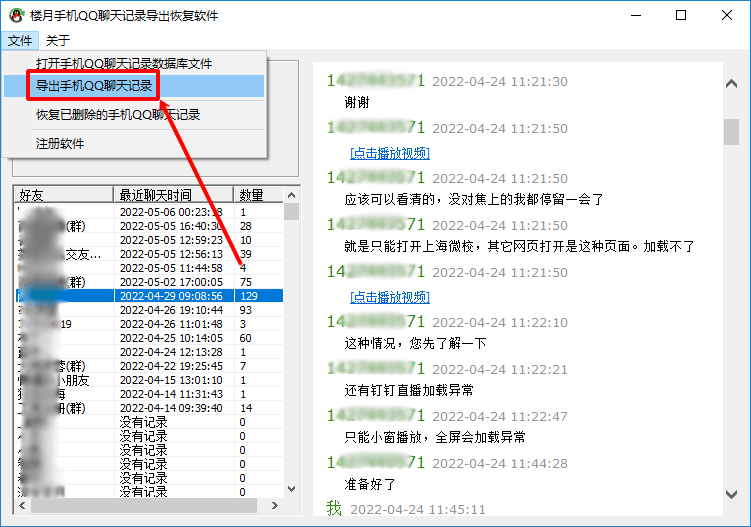
Task: Click friend list vertical scrollbar thumb
Action: click(291, 211)
